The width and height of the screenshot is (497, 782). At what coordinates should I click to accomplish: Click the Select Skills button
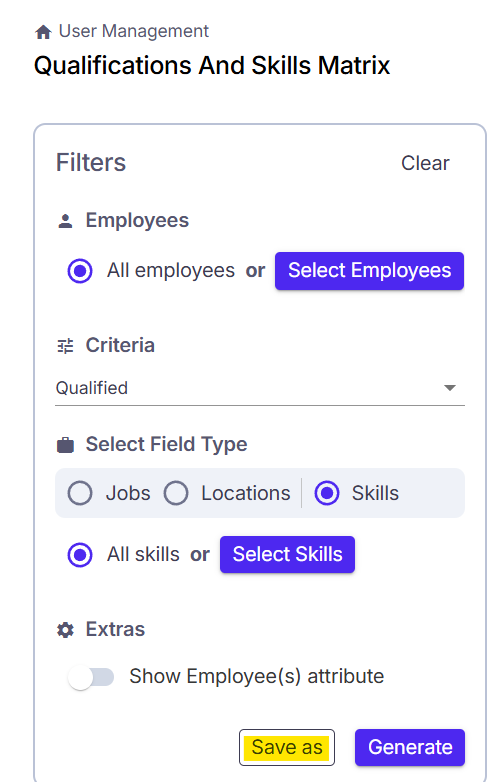tap(287, 555)
